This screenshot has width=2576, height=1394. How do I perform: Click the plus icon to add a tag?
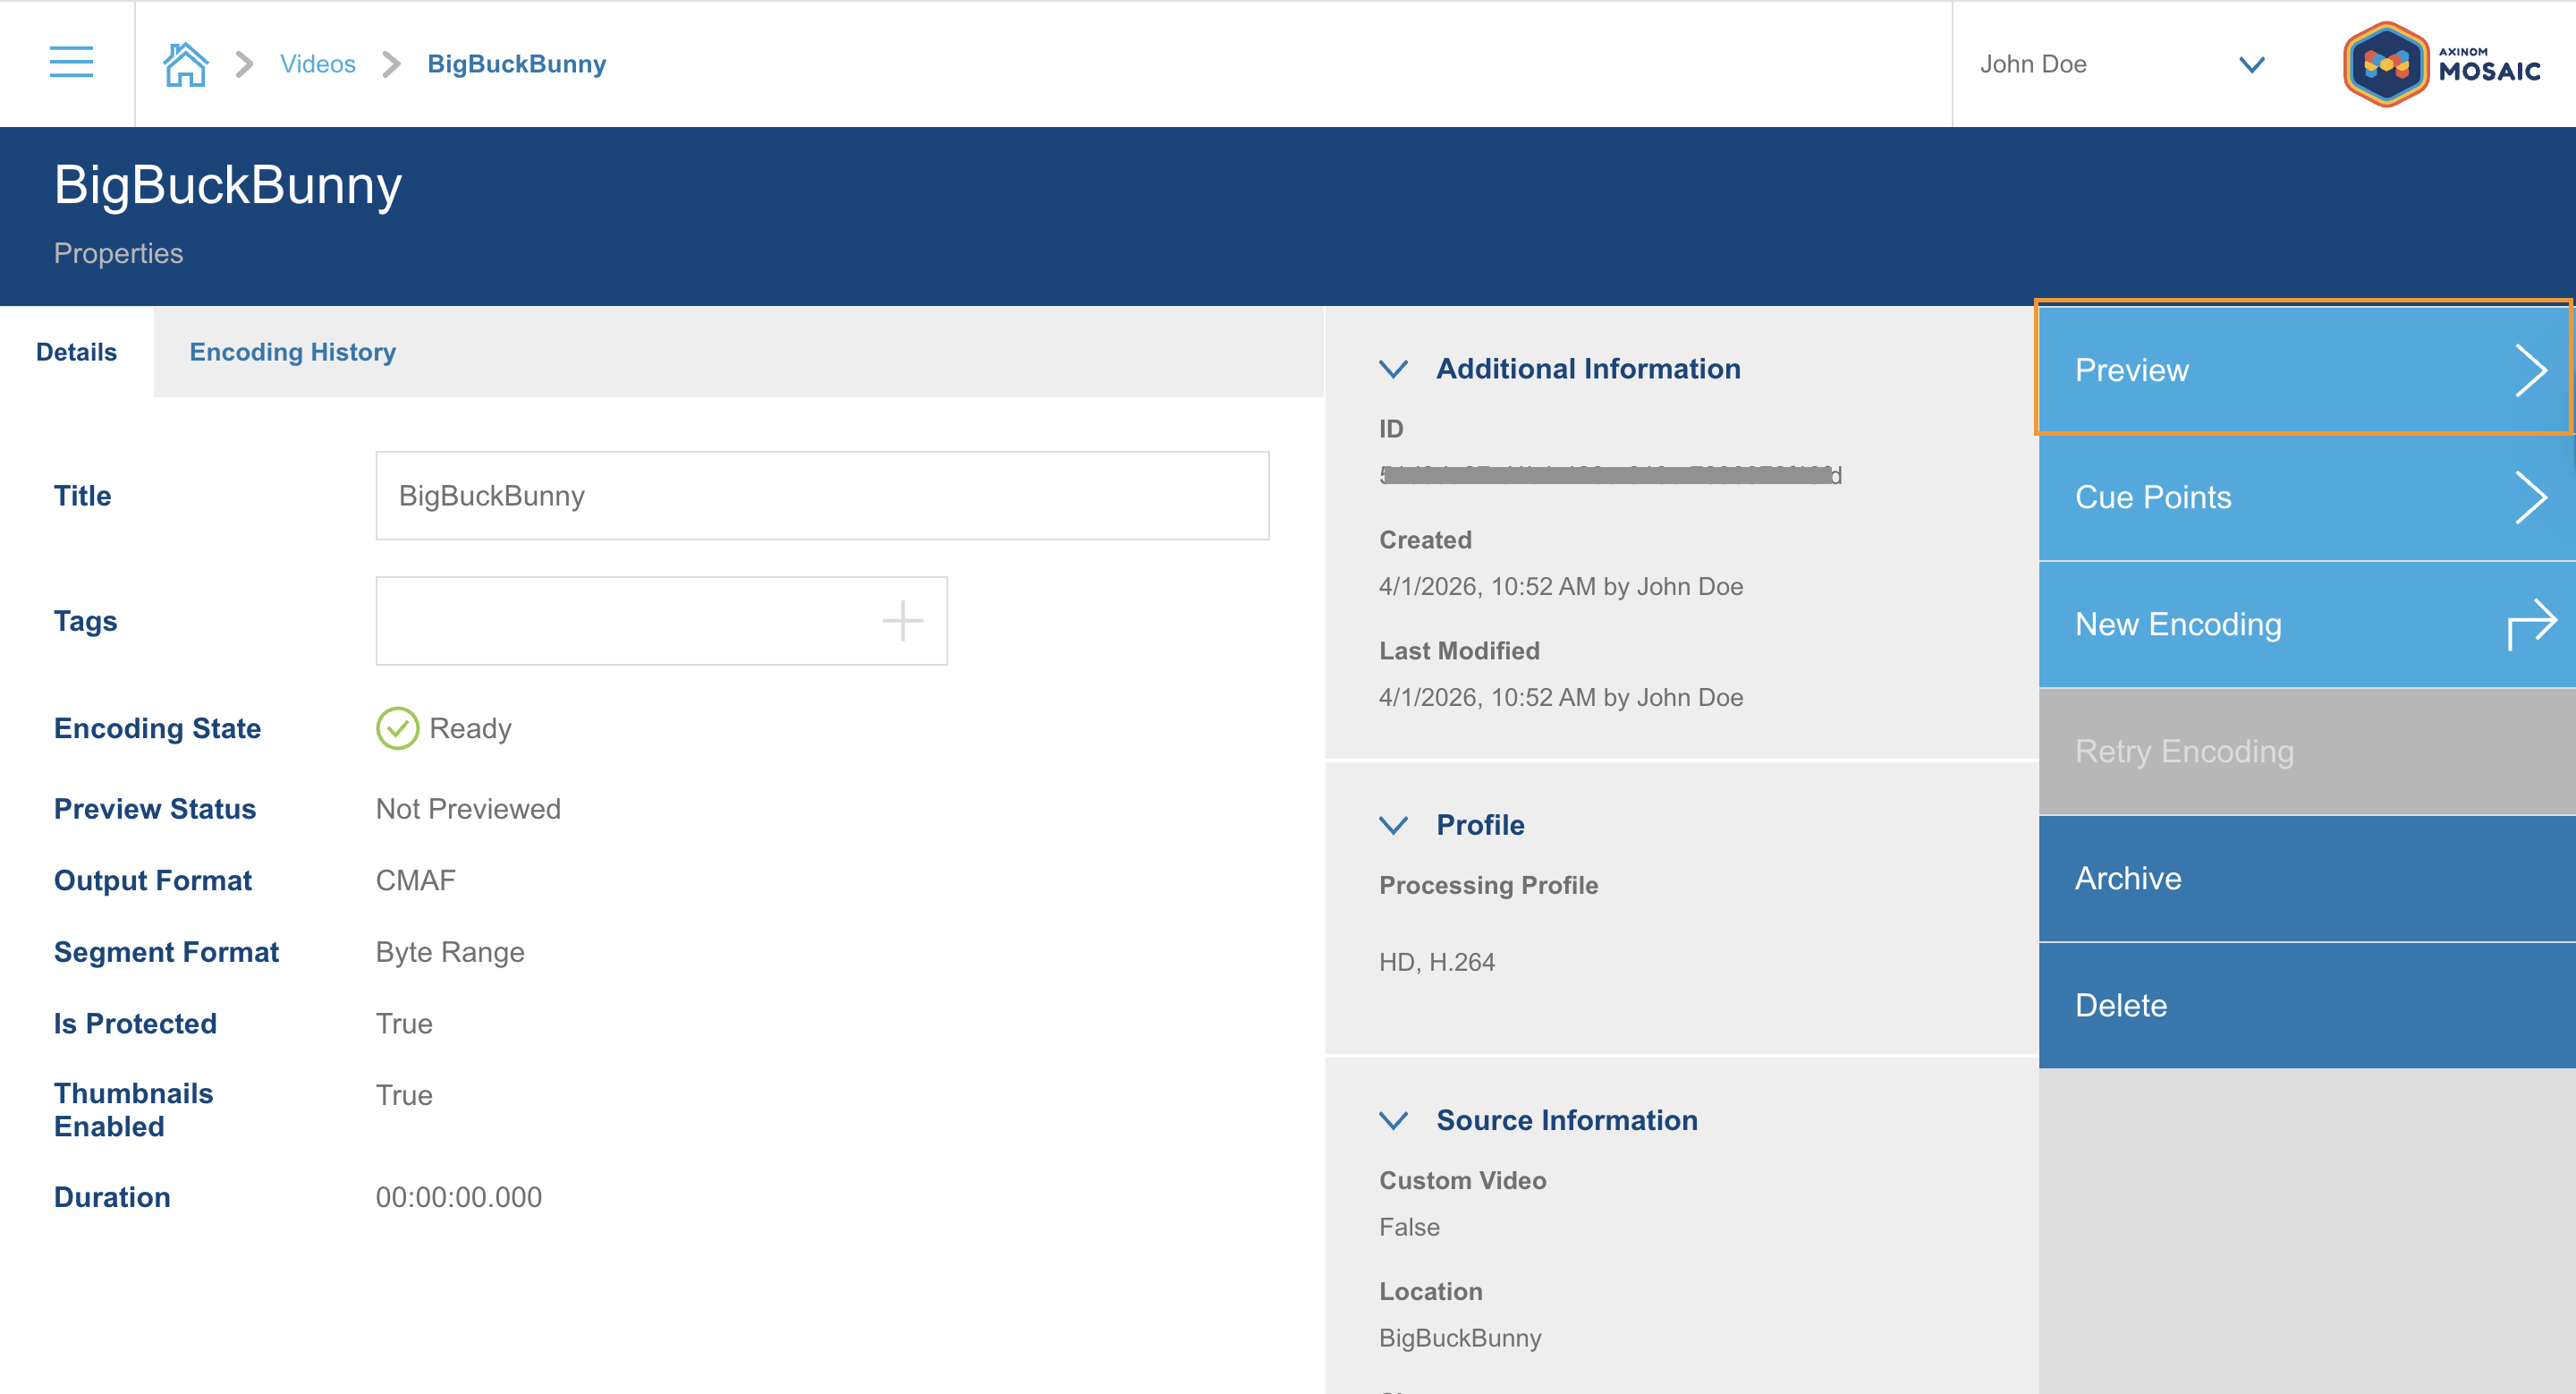tap(903, 620)
